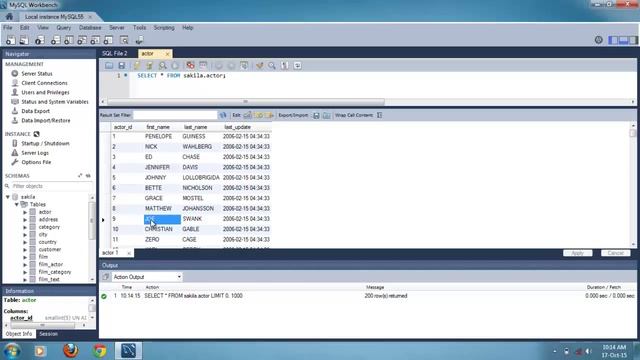Click the create new schema icon
This screenshot has height=360, width=640.
coord(56,40)
